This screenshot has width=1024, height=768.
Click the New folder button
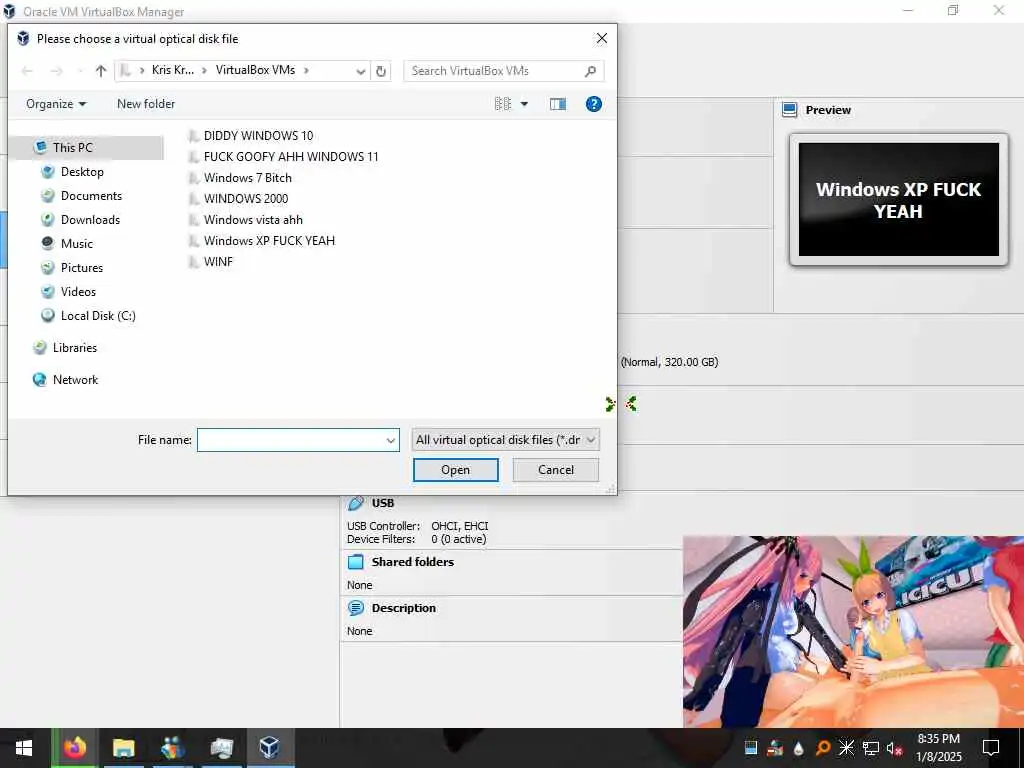(146, 104)
